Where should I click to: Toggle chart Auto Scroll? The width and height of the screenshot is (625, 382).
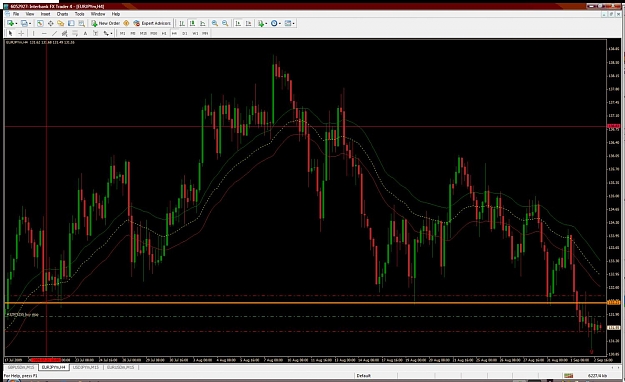click(238, 23)
